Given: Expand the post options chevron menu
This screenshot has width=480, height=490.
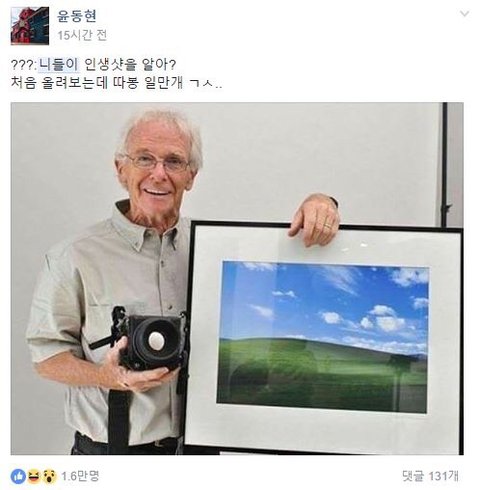Looking at the screenshot, I should click(464, 14).
